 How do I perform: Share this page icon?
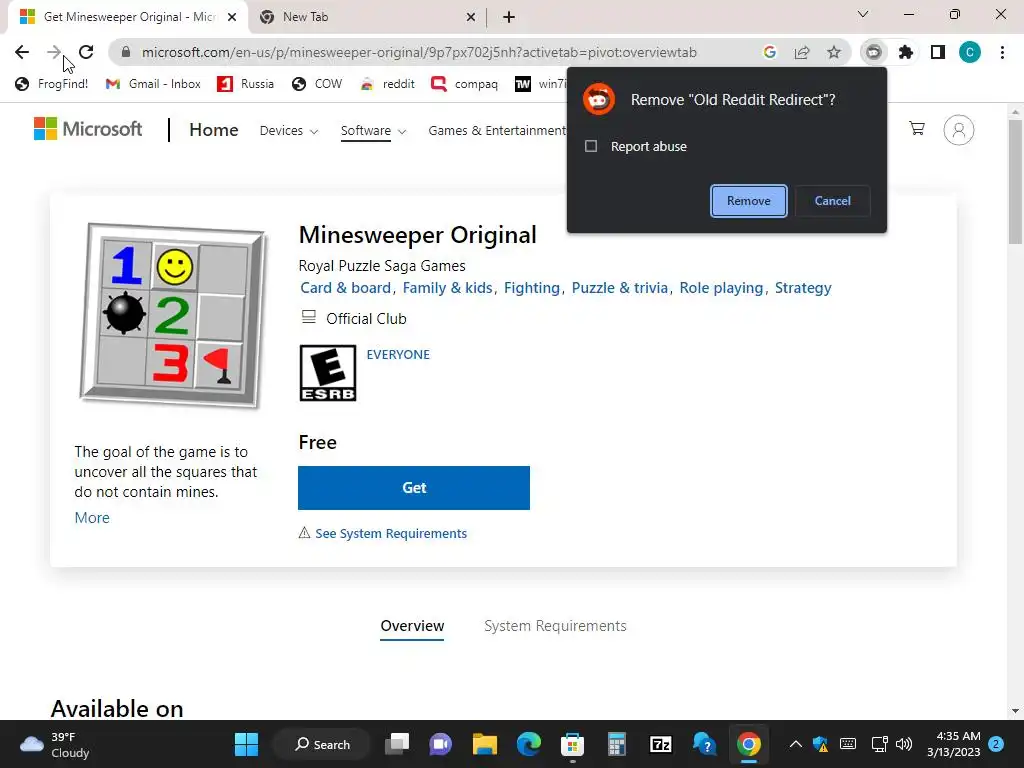[802, 52]
